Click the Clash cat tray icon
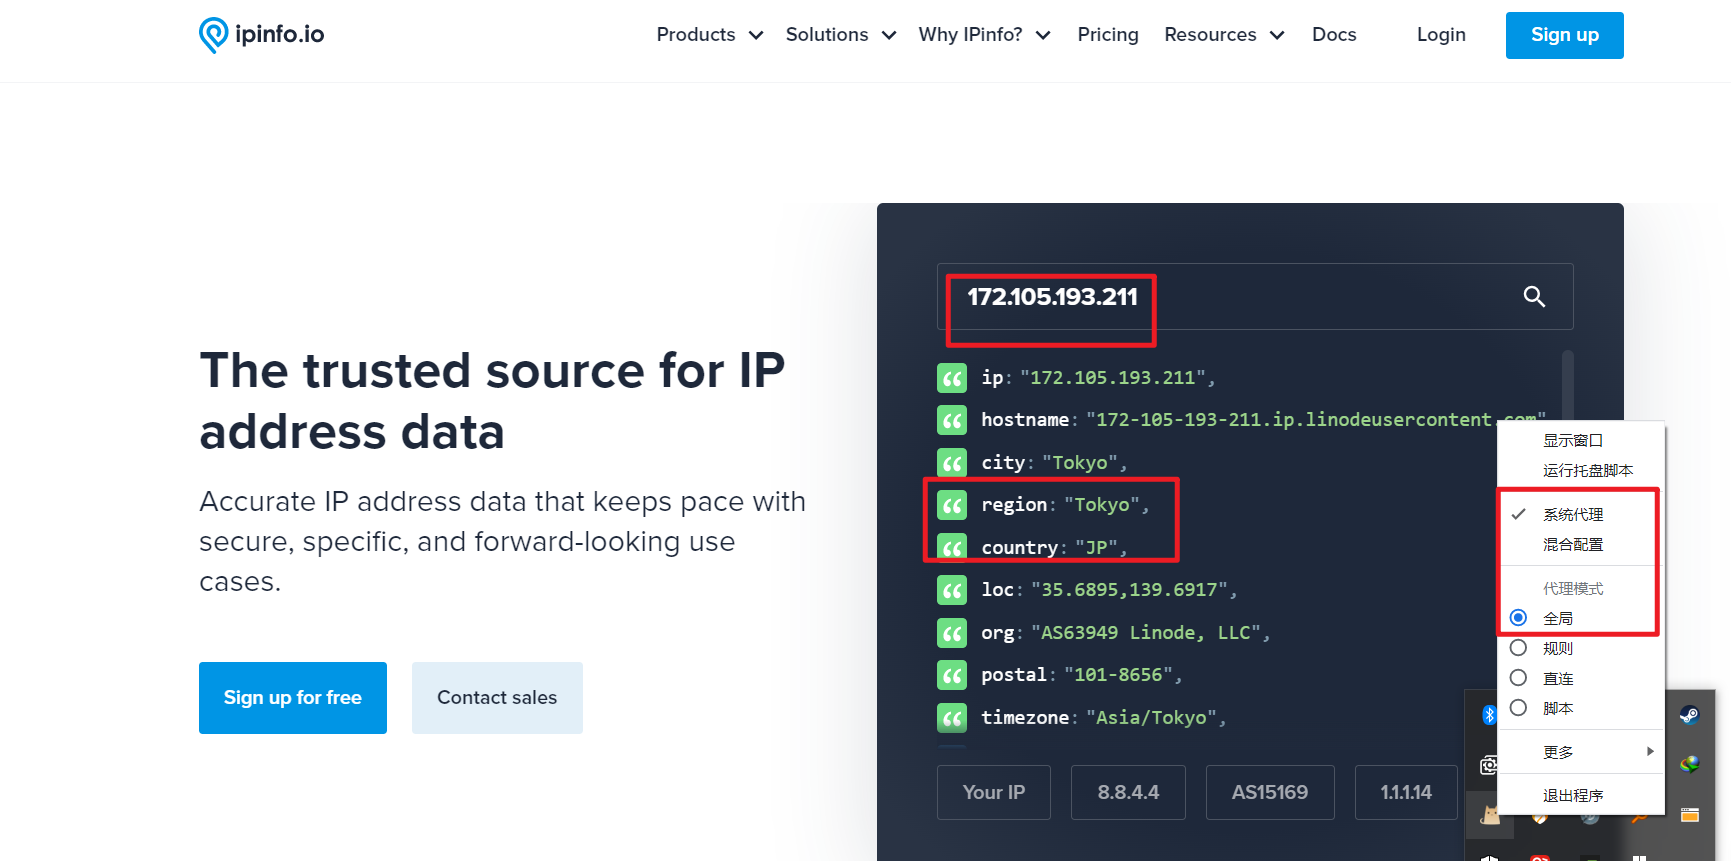Screen dimensions: 1731x861 [x=1490, y=815]
